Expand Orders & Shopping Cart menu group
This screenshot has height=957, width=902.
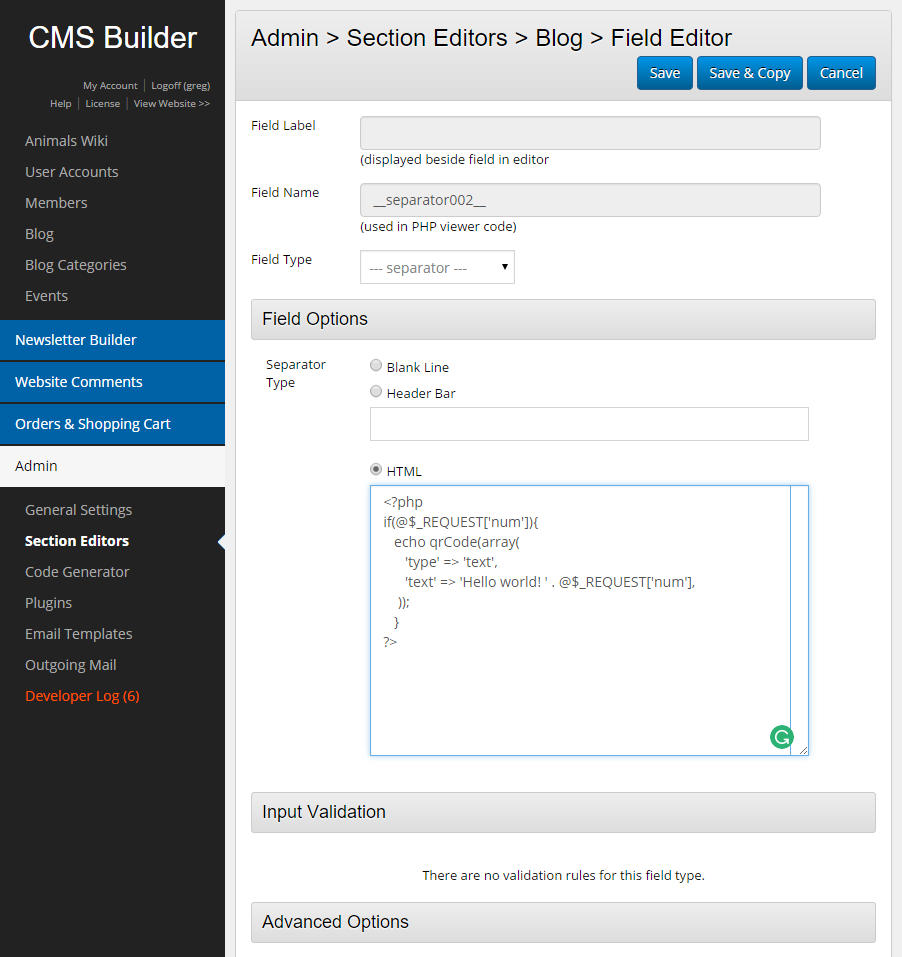pos(112,424)
